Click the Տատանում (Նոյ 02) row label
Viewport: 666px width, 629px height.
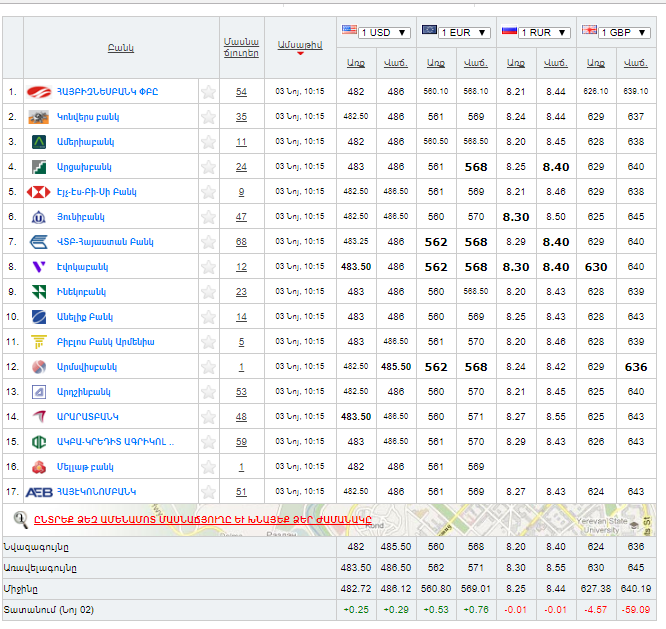tap(48, 610)
